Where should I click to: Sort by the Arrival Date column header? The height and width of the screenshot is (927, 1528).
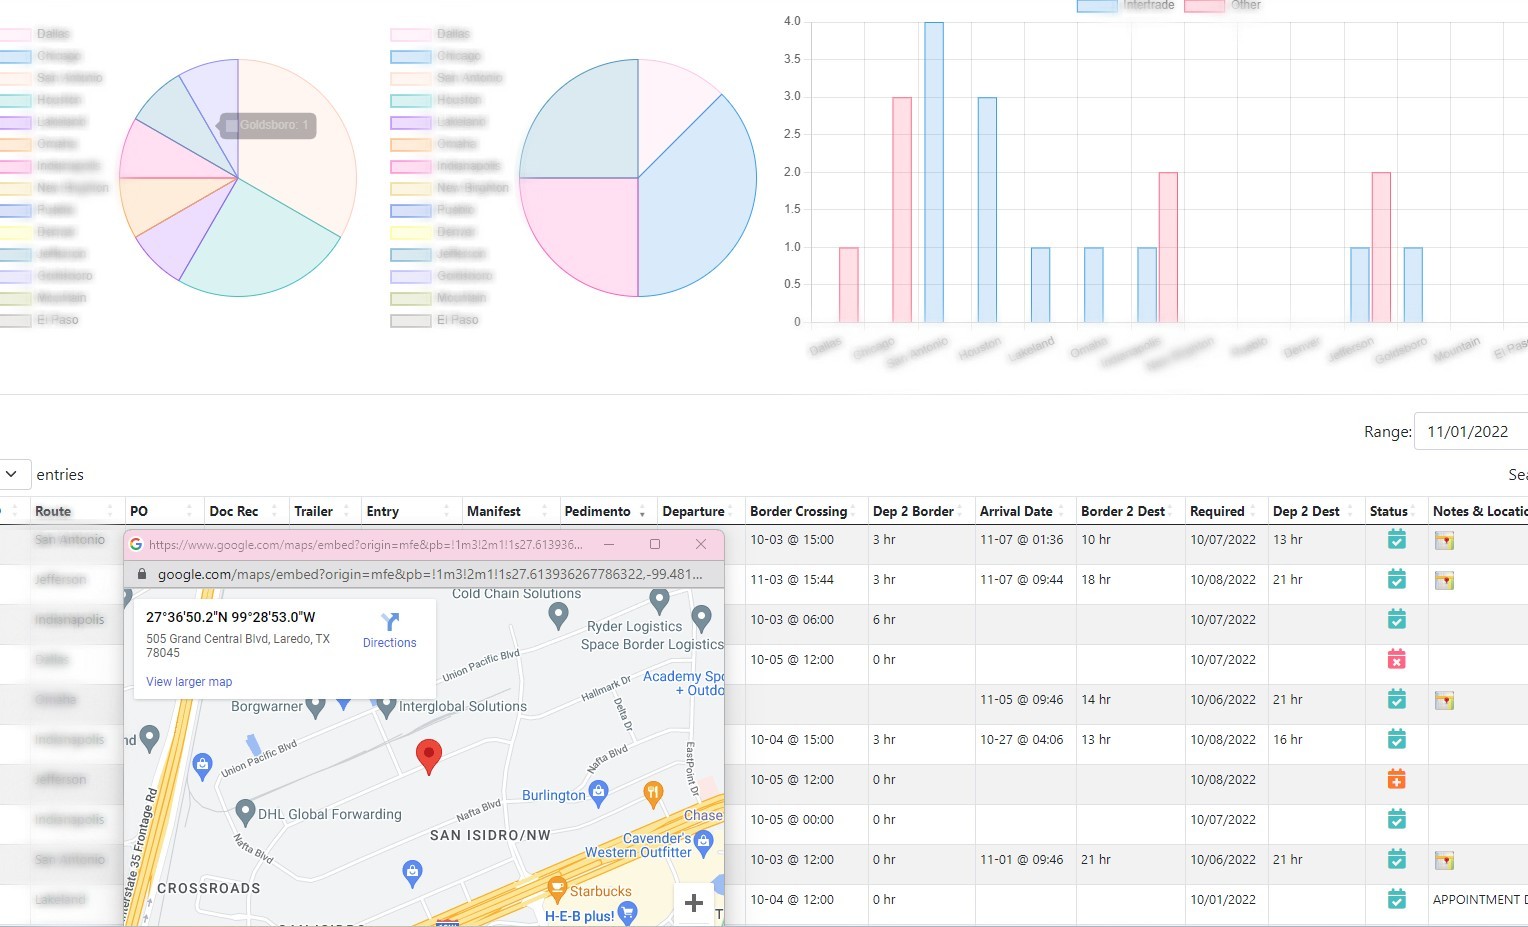[1015, 511]
